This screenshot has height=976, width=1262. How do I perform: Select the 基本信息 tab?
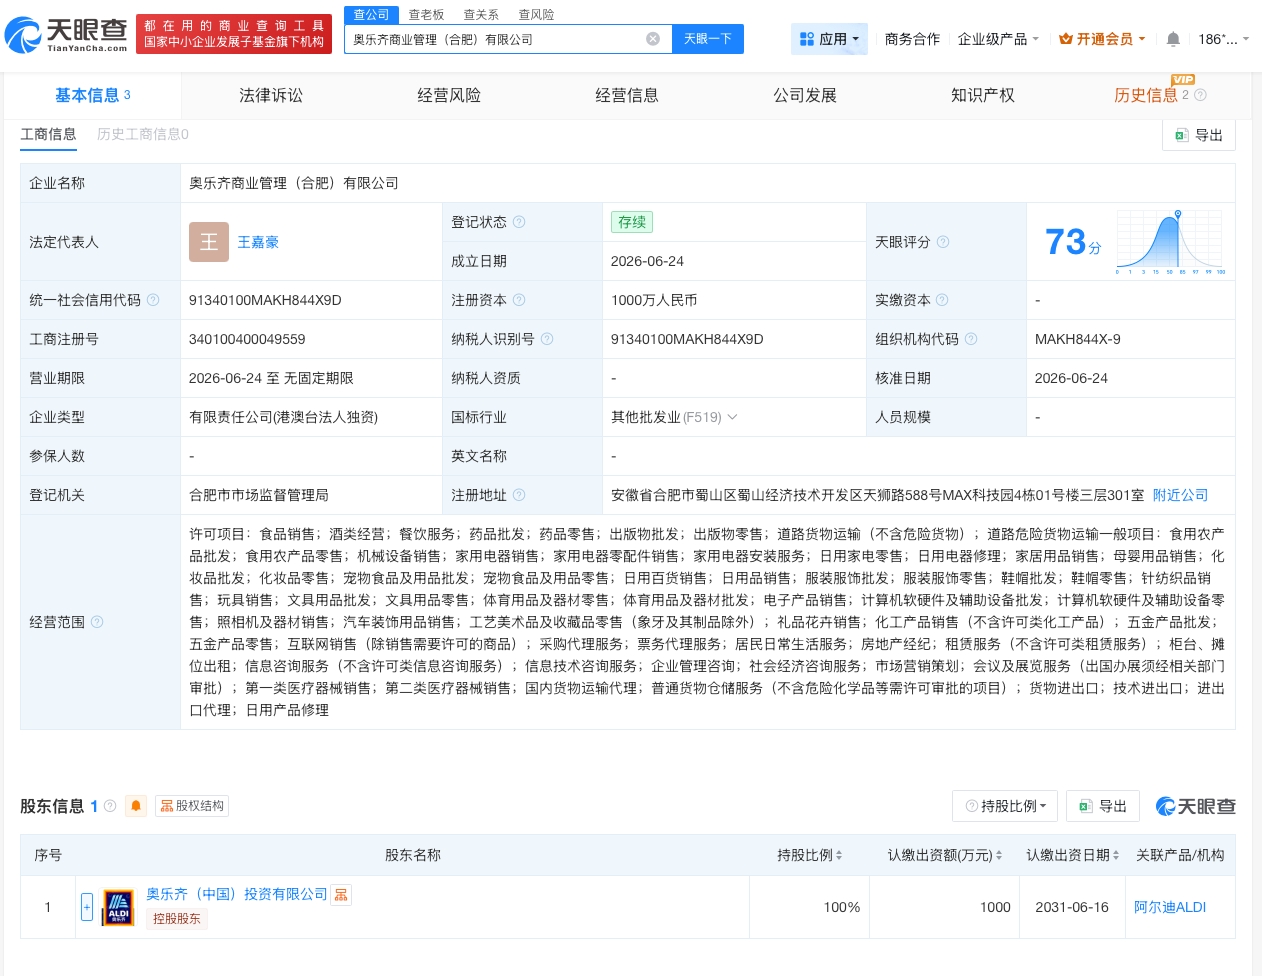tap(93, 95)
